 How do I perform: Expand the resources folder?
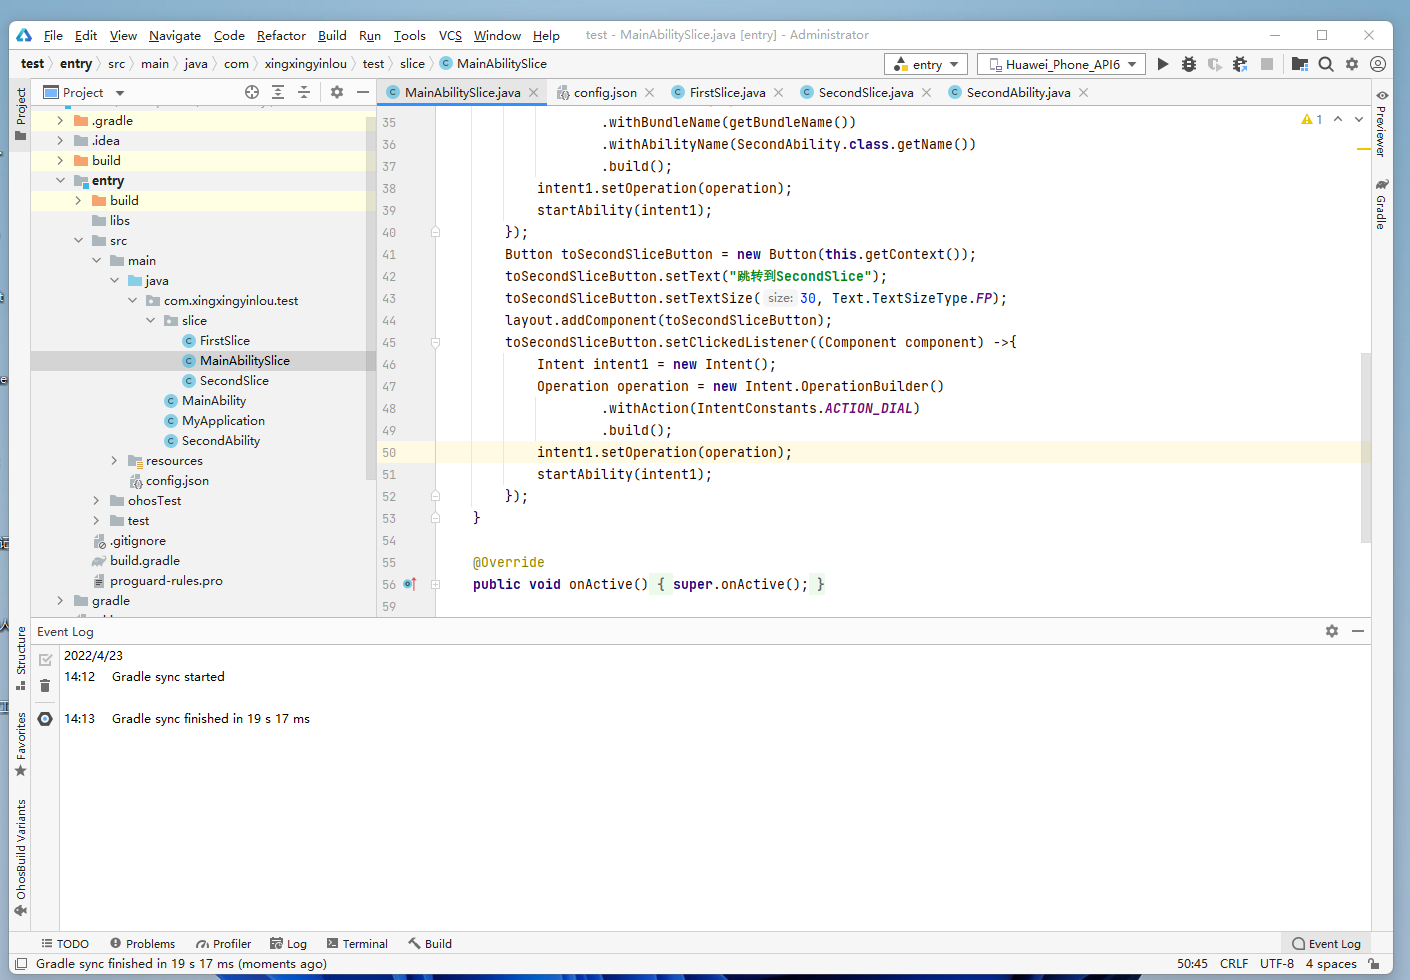[x=114, y=461]
